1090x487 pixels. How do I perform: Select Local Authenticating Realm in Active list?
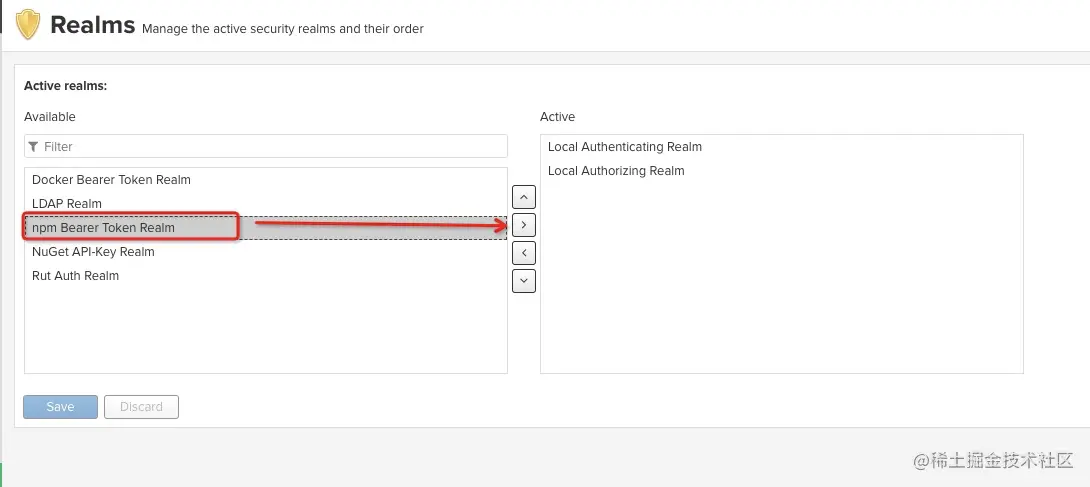pos(781,147)
